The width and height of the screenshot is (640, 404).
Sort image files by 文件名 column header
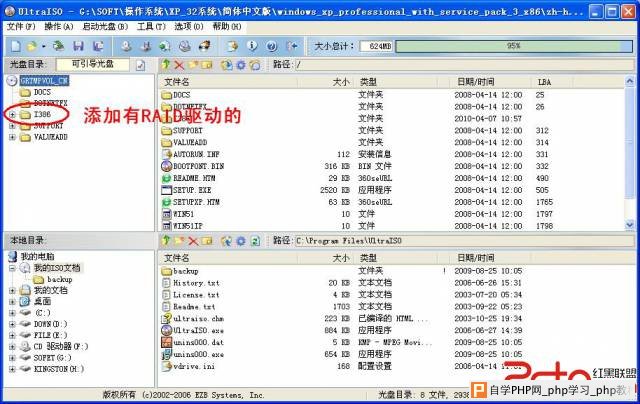[x=228, y=82]
